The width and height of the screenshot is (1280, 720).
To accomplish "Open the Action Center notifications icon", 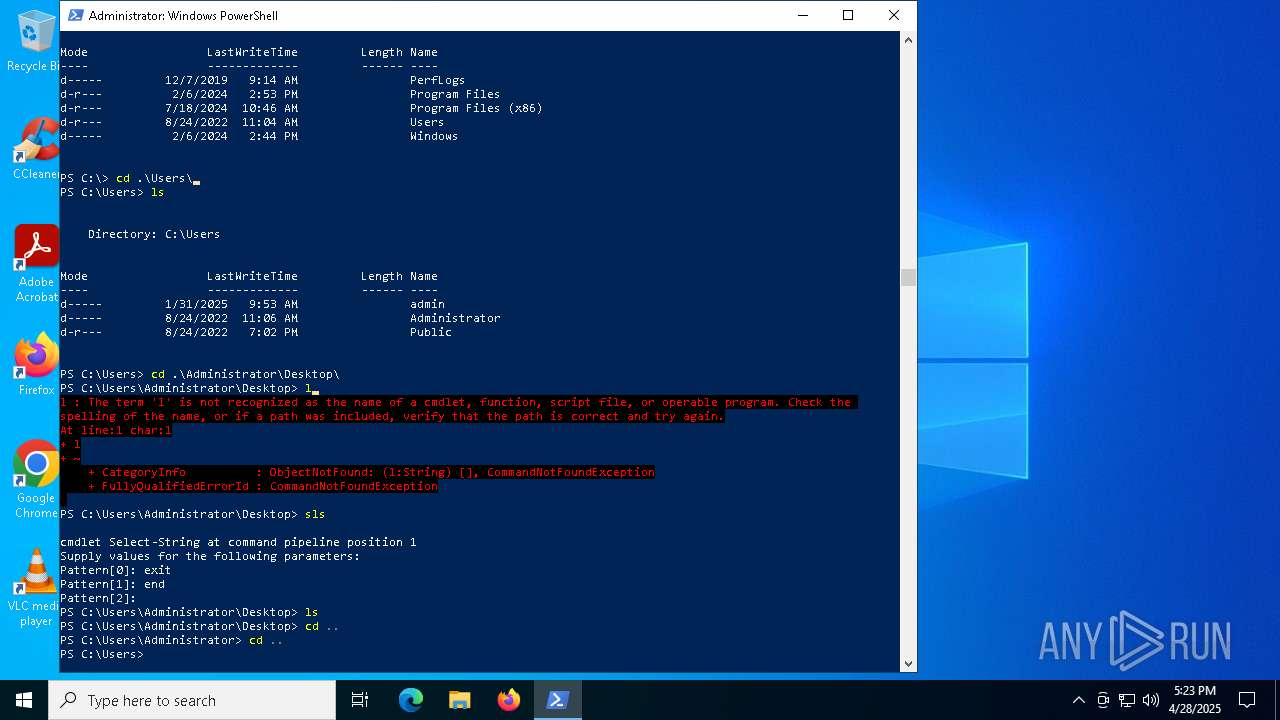I will (1247, 700).
